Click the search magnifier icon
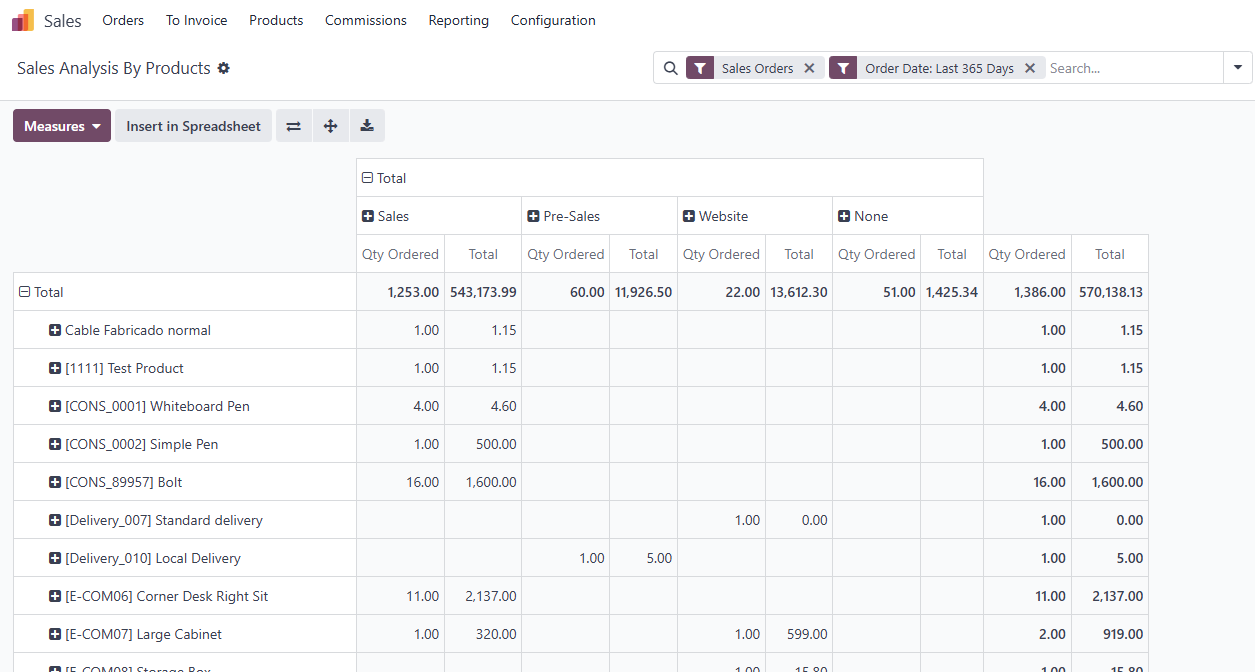The width and height of the screenshot is (1255, 672). pos(671,68)
